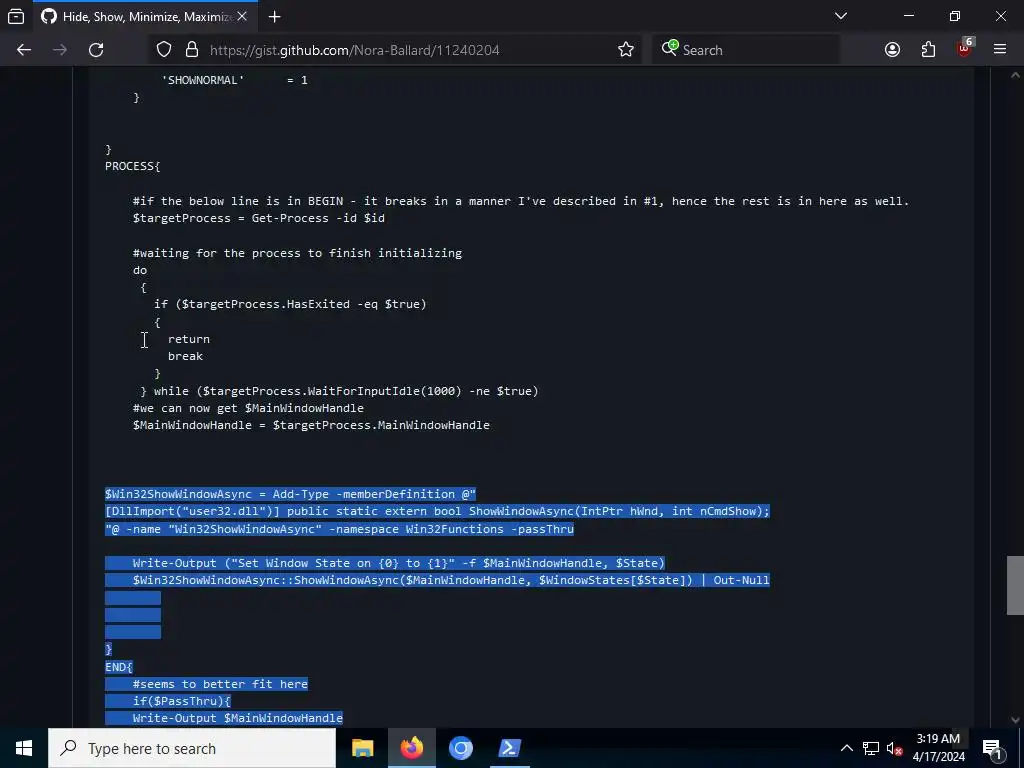Screen dimensions: 1024x768
Task: Open the blue circle browser taskbar icon
Action: 460,748
